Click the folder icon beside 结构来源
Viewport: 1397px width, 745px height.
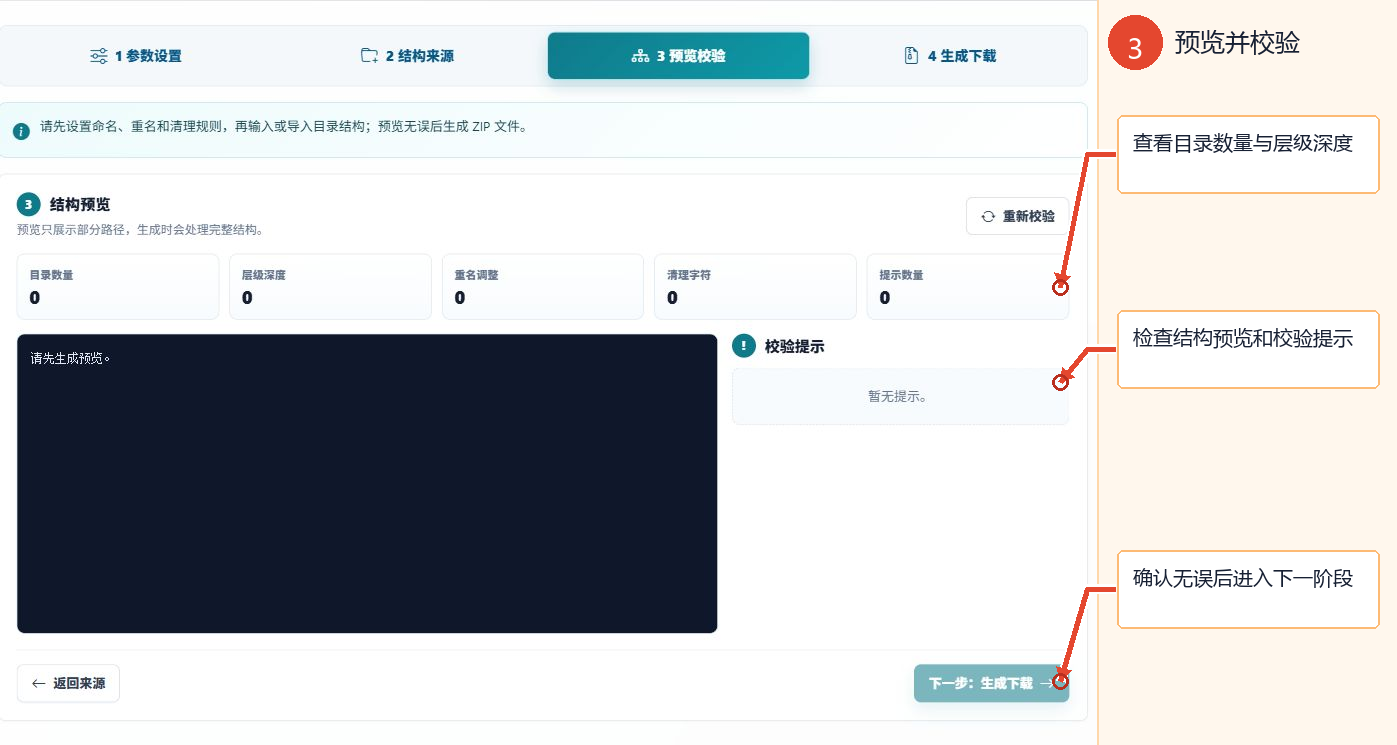click(369, 56)
